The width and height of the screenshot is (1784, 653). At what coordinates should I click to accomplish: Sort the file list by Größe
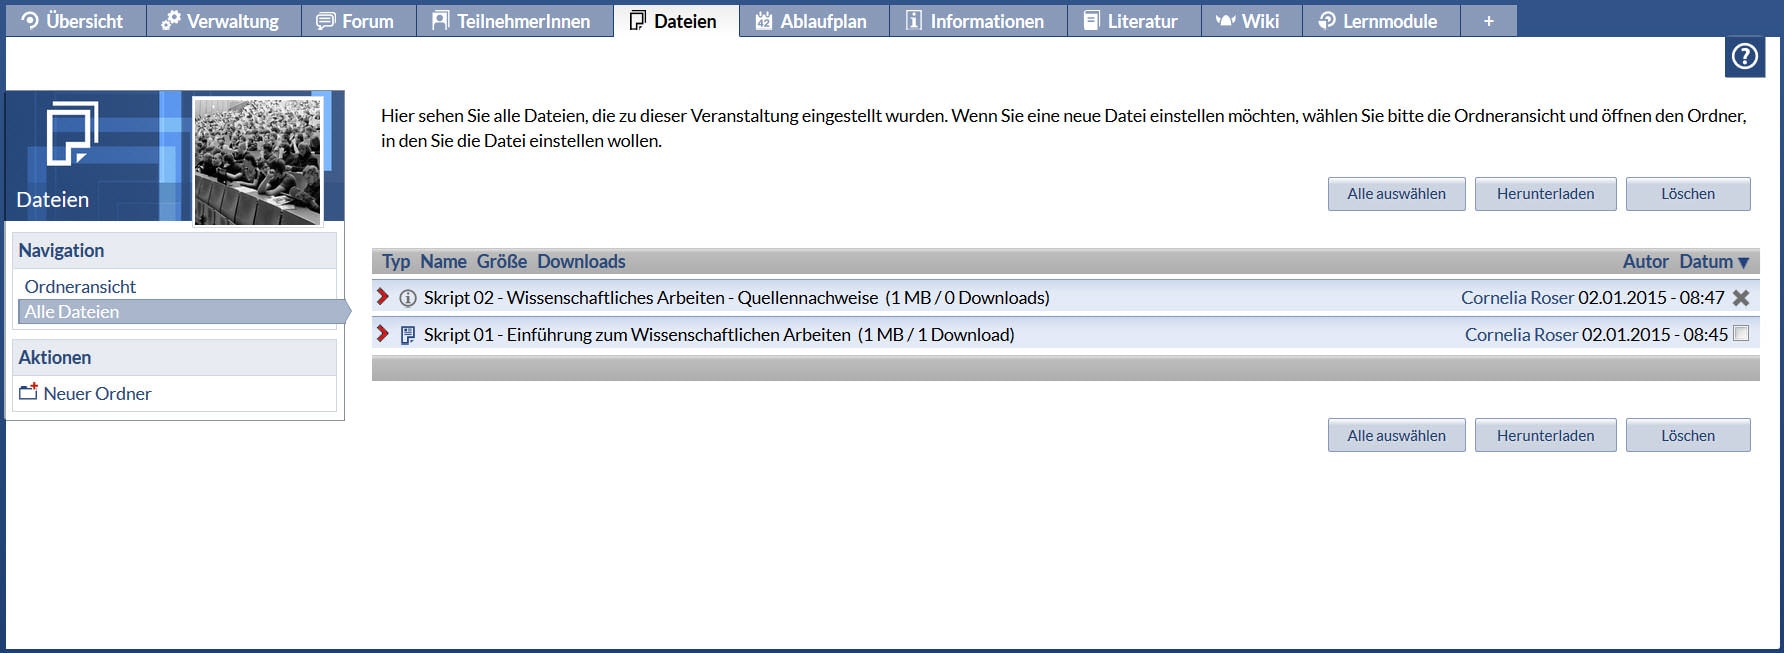[501, 261]
